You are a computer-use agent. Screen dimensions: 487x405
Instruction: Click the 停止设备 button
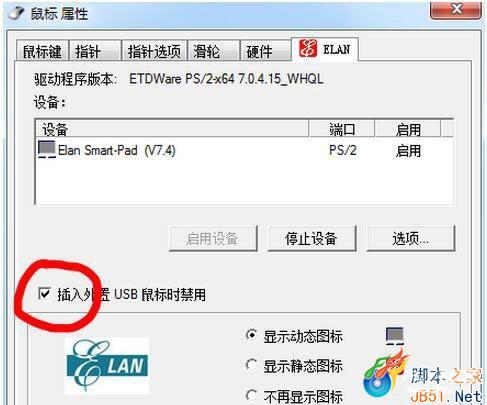point(312,238)
